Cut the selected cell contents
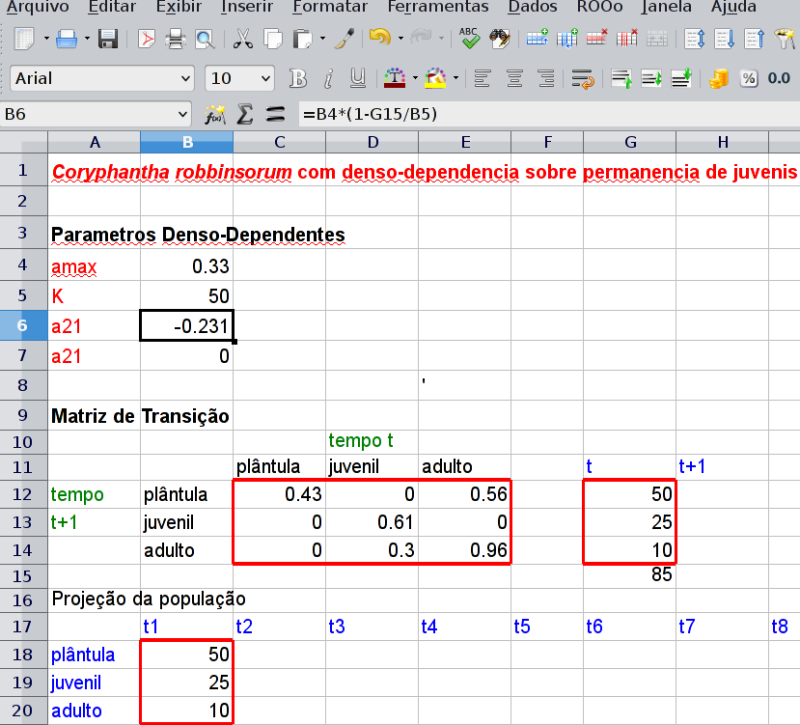The image size is (800, 725). pos(241,37)
